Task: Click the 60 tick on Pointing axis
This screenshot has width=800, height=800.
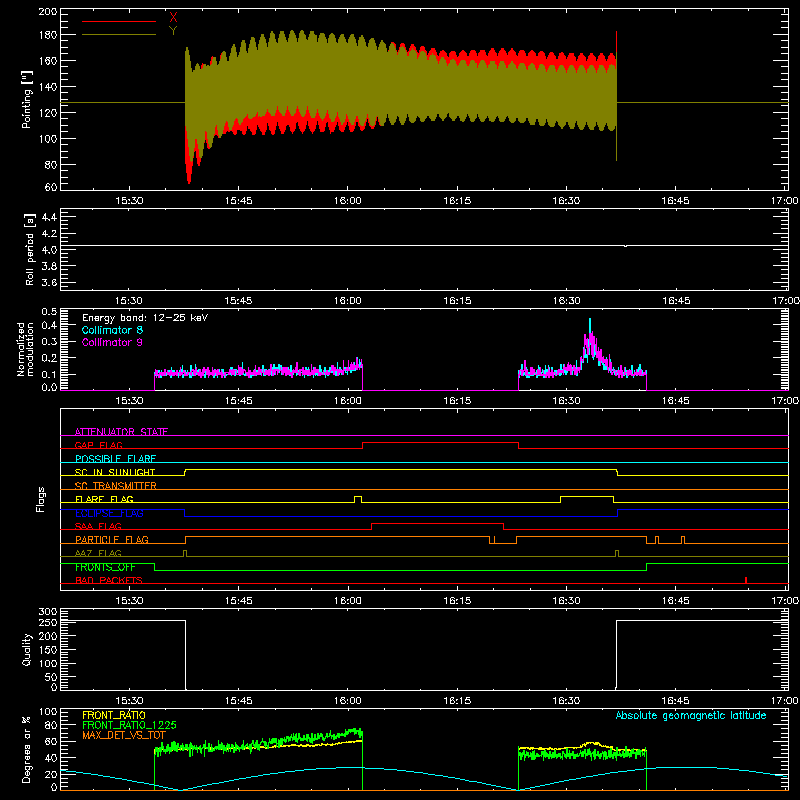Action: [51, 187]
